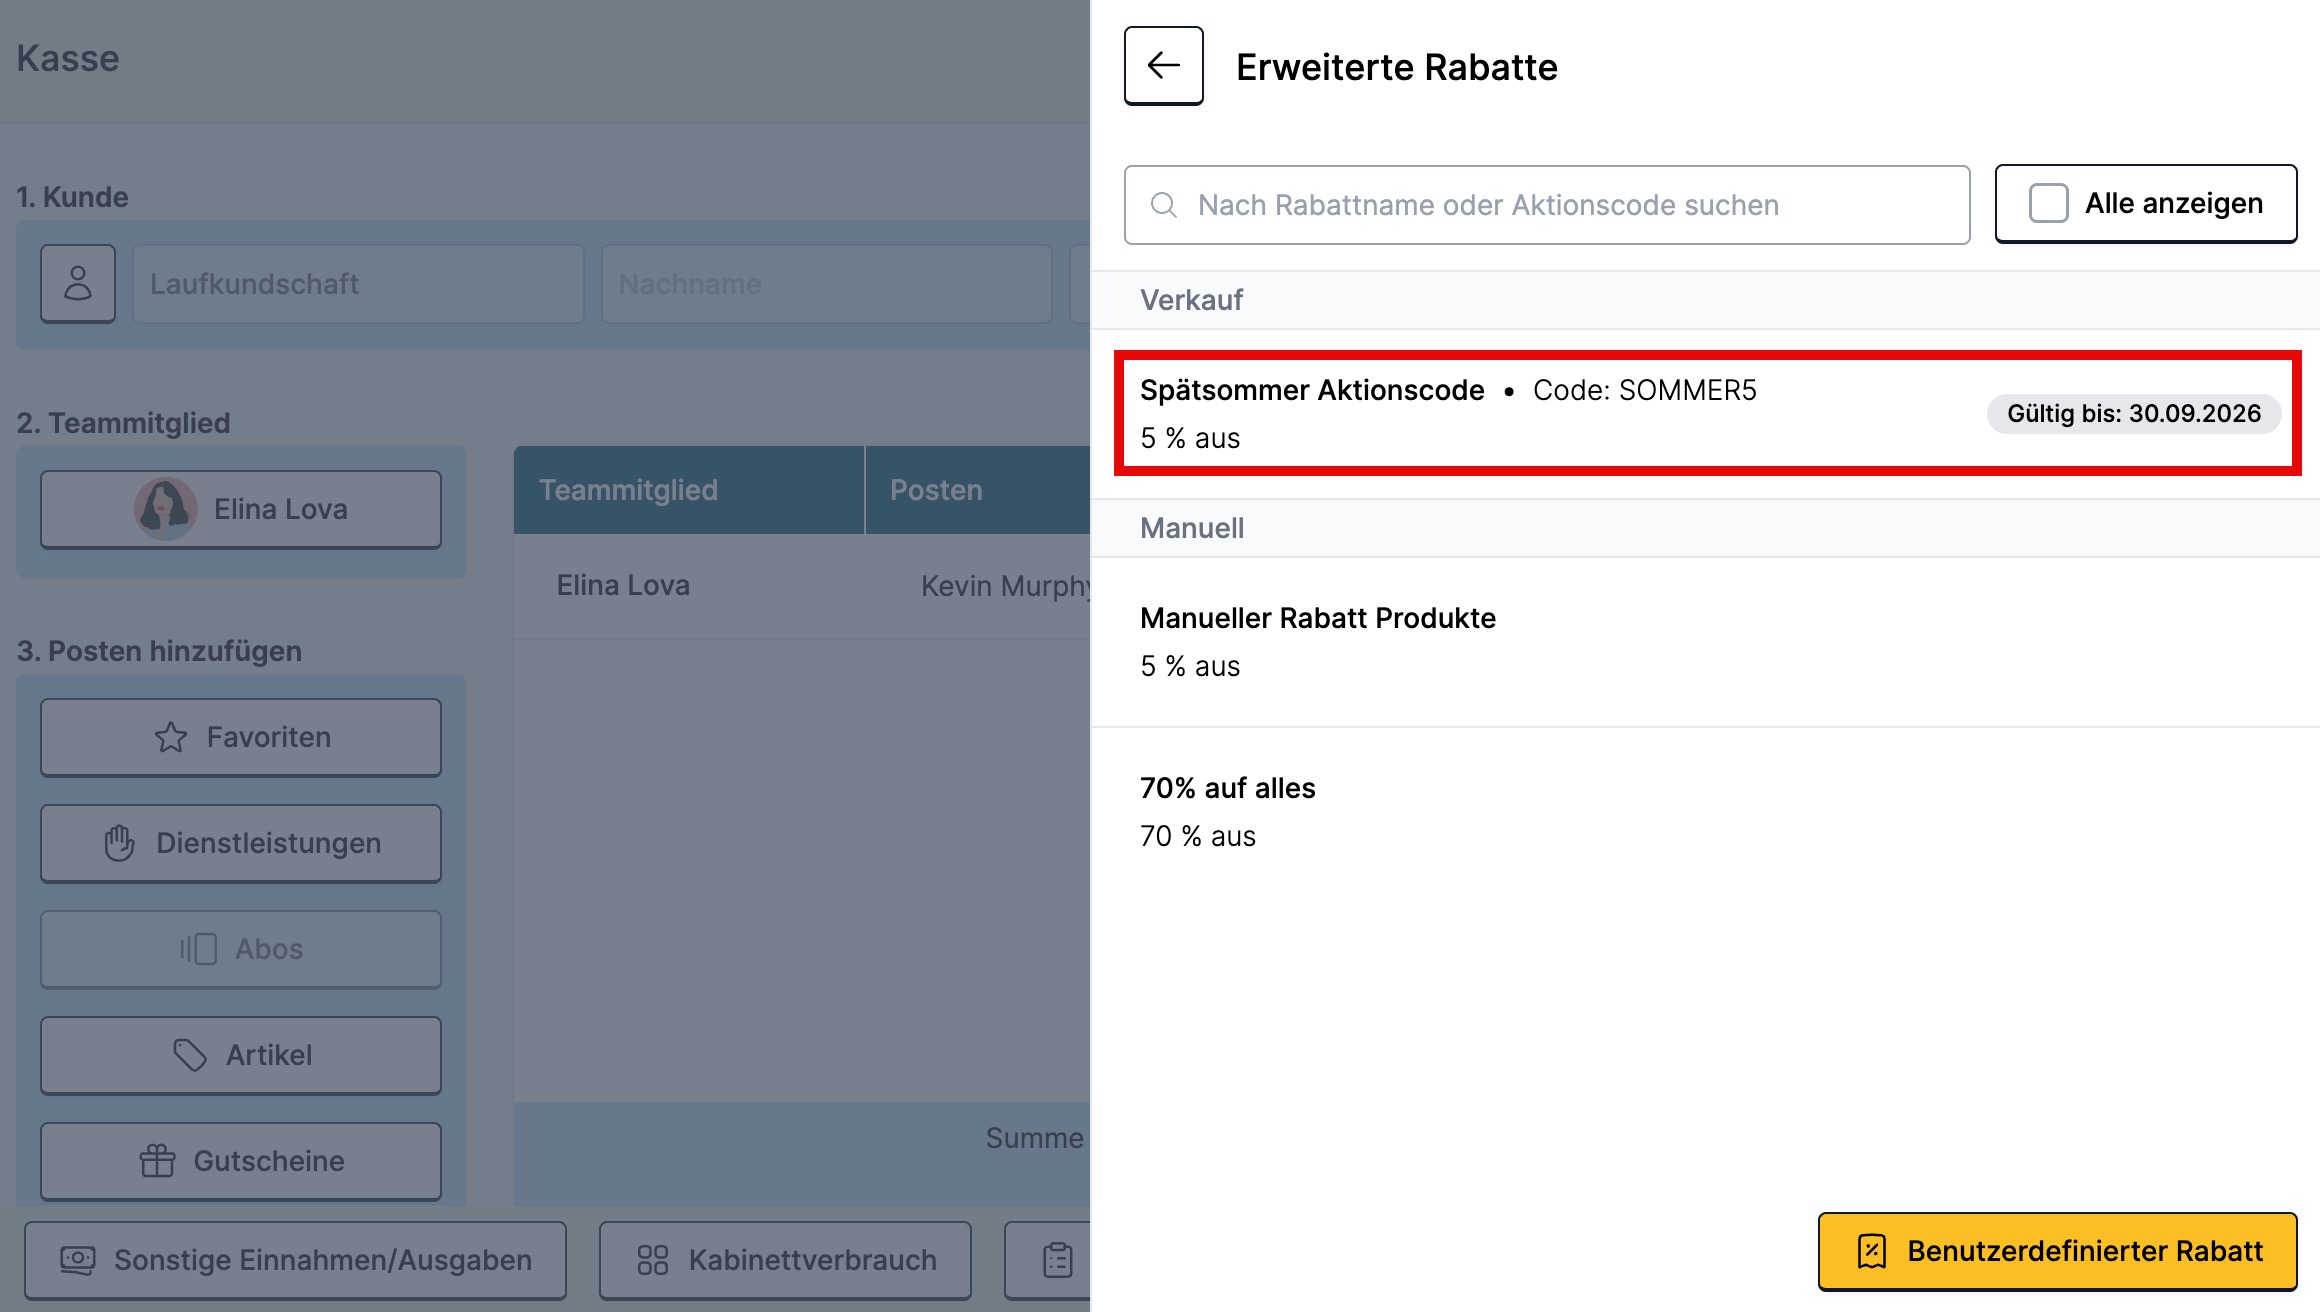The width and height of the screenshot is (2320, 1312).
Task: Click the Favoriten star icon
Action: pos(171,738)
